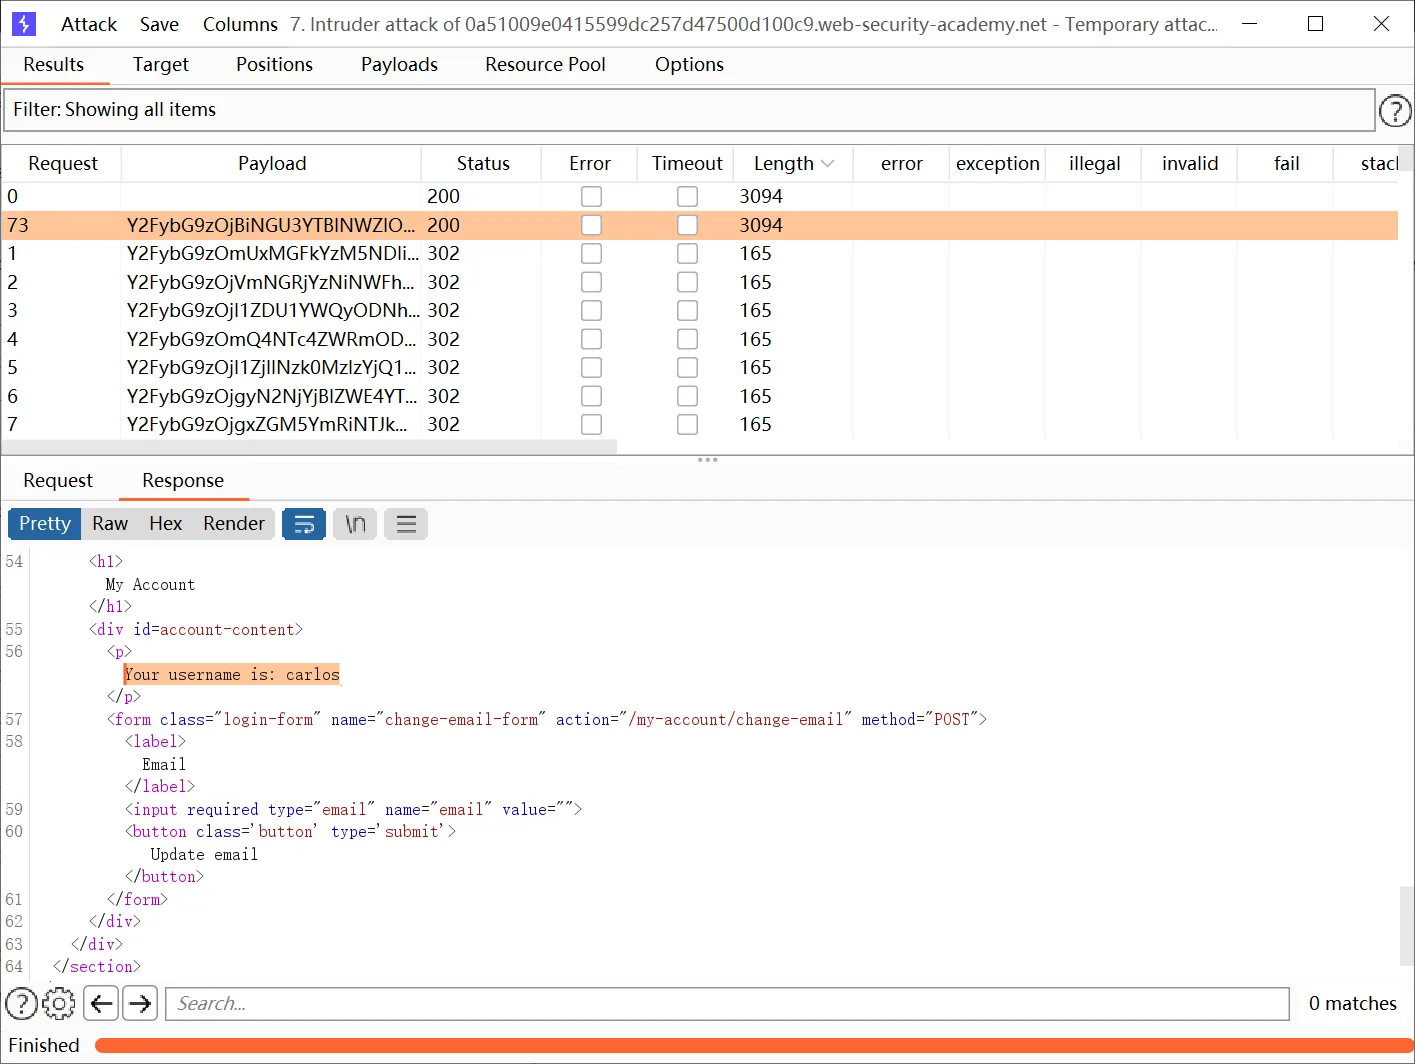Toggle Error checkbox for request 4
Screen dimensions: 1415x1064
[591, 339]
